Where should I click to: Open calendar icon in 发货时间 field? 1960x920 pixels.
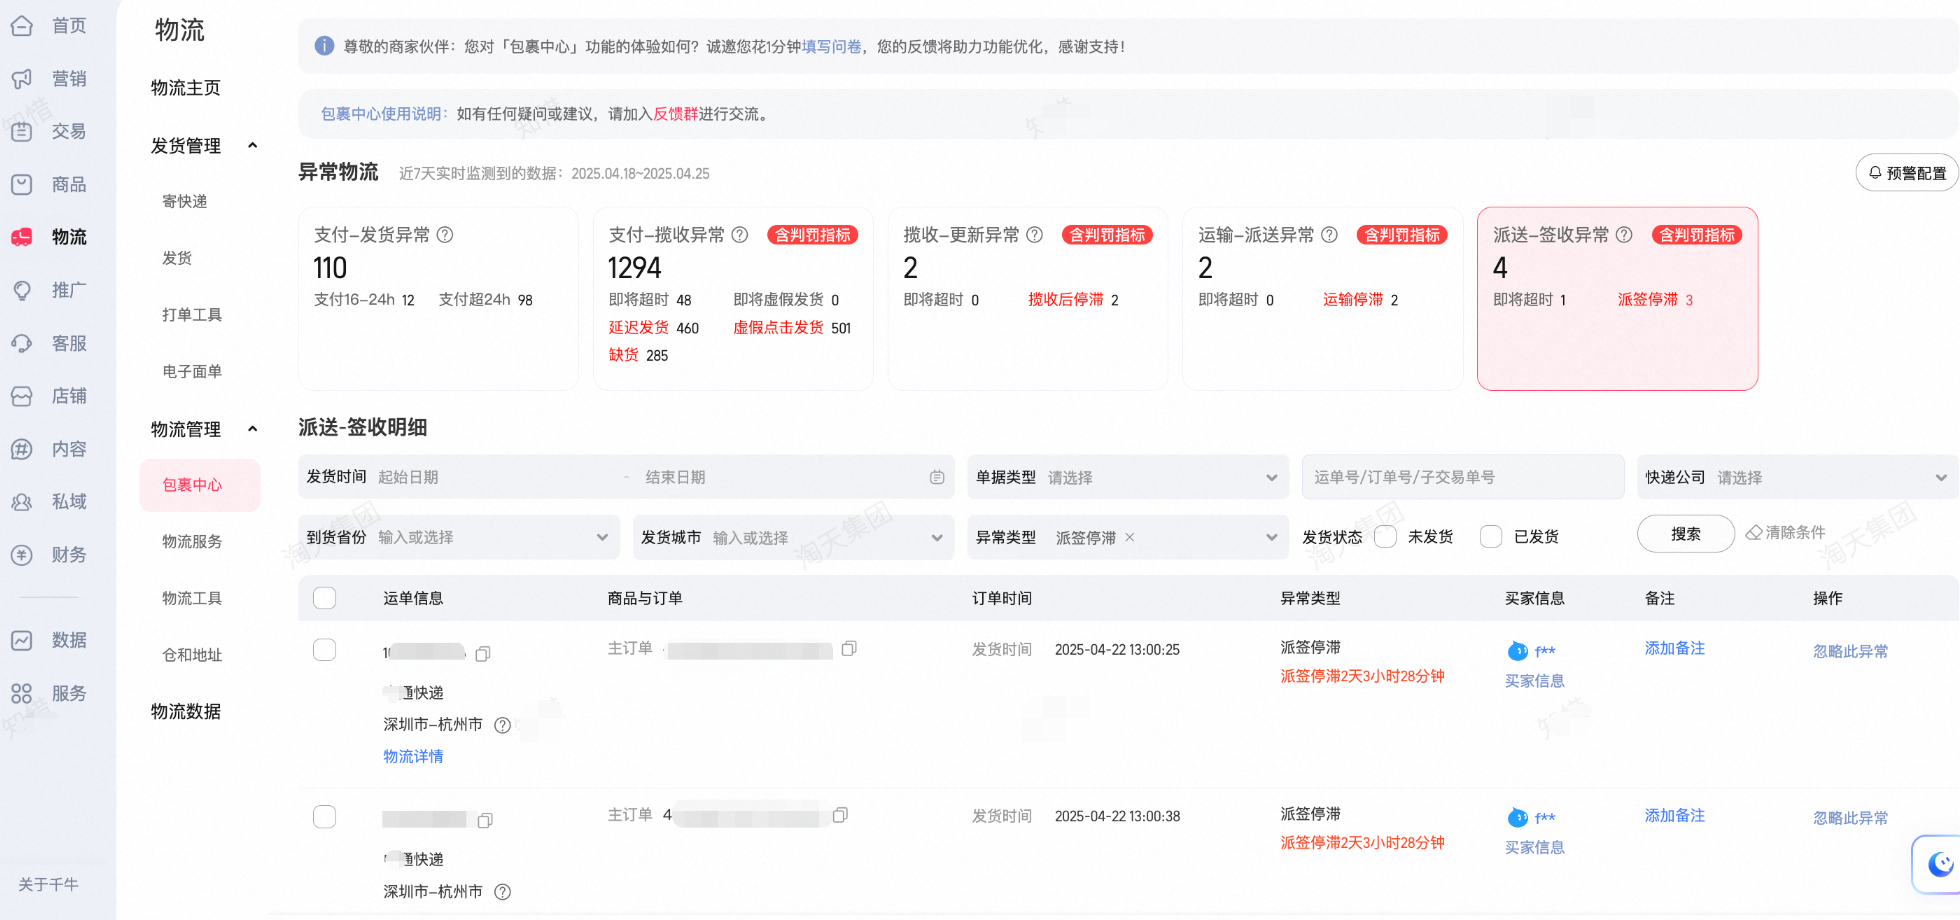point(937,478)
